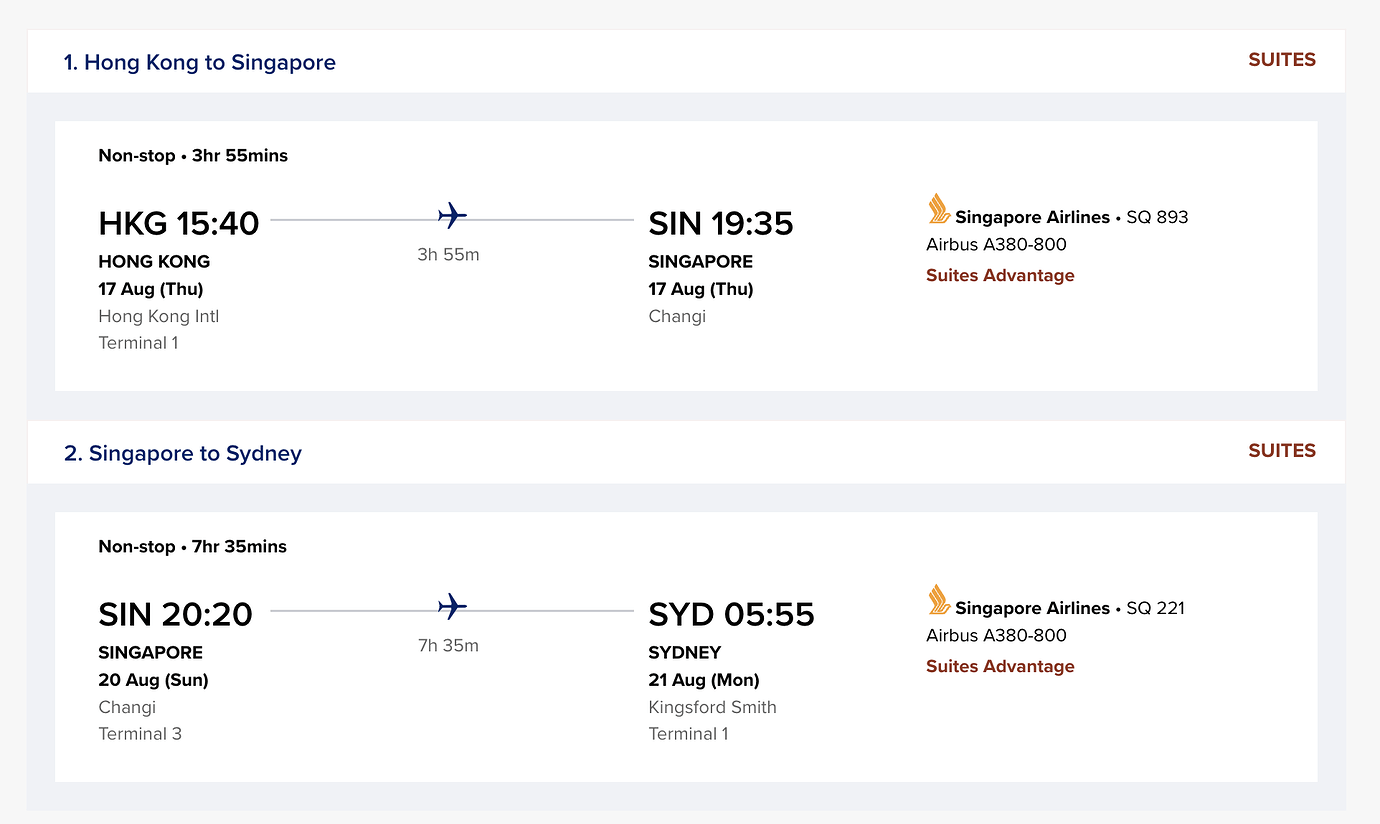
Task: Click the SIN 19:35 arrival time
Action: [721, 224]
